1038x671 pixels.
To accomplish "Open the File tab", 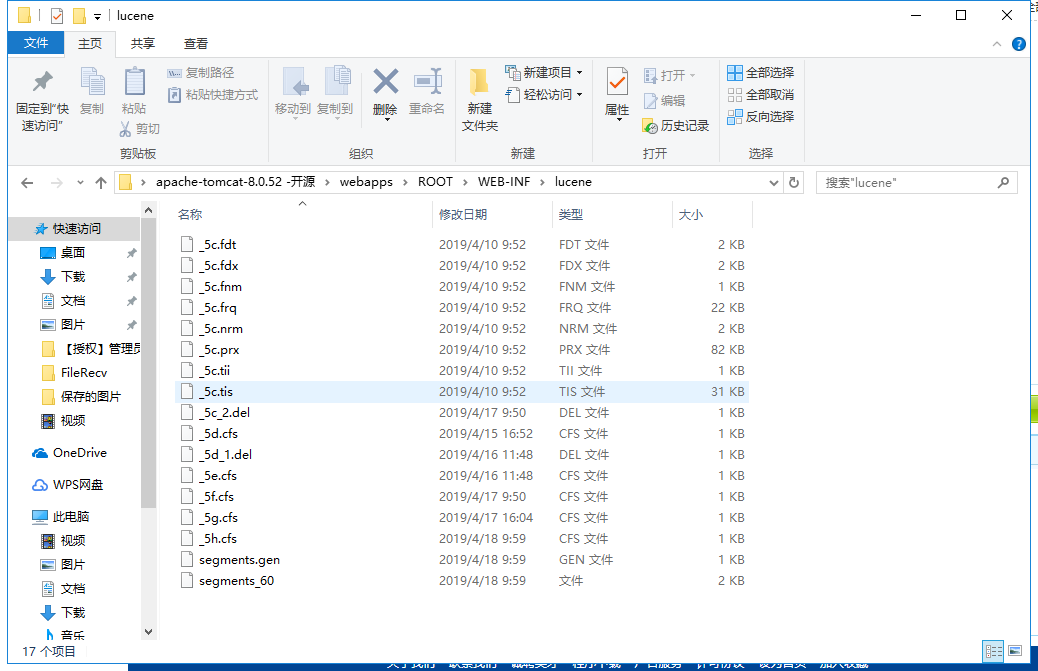I will coord(36,44).
